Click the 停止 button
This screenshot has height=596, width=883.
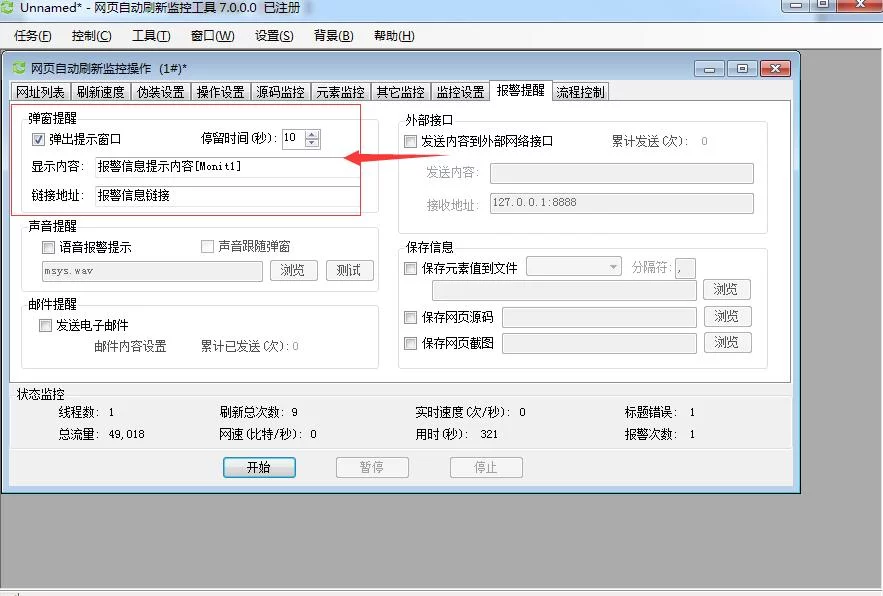click(x=486, y=468)
